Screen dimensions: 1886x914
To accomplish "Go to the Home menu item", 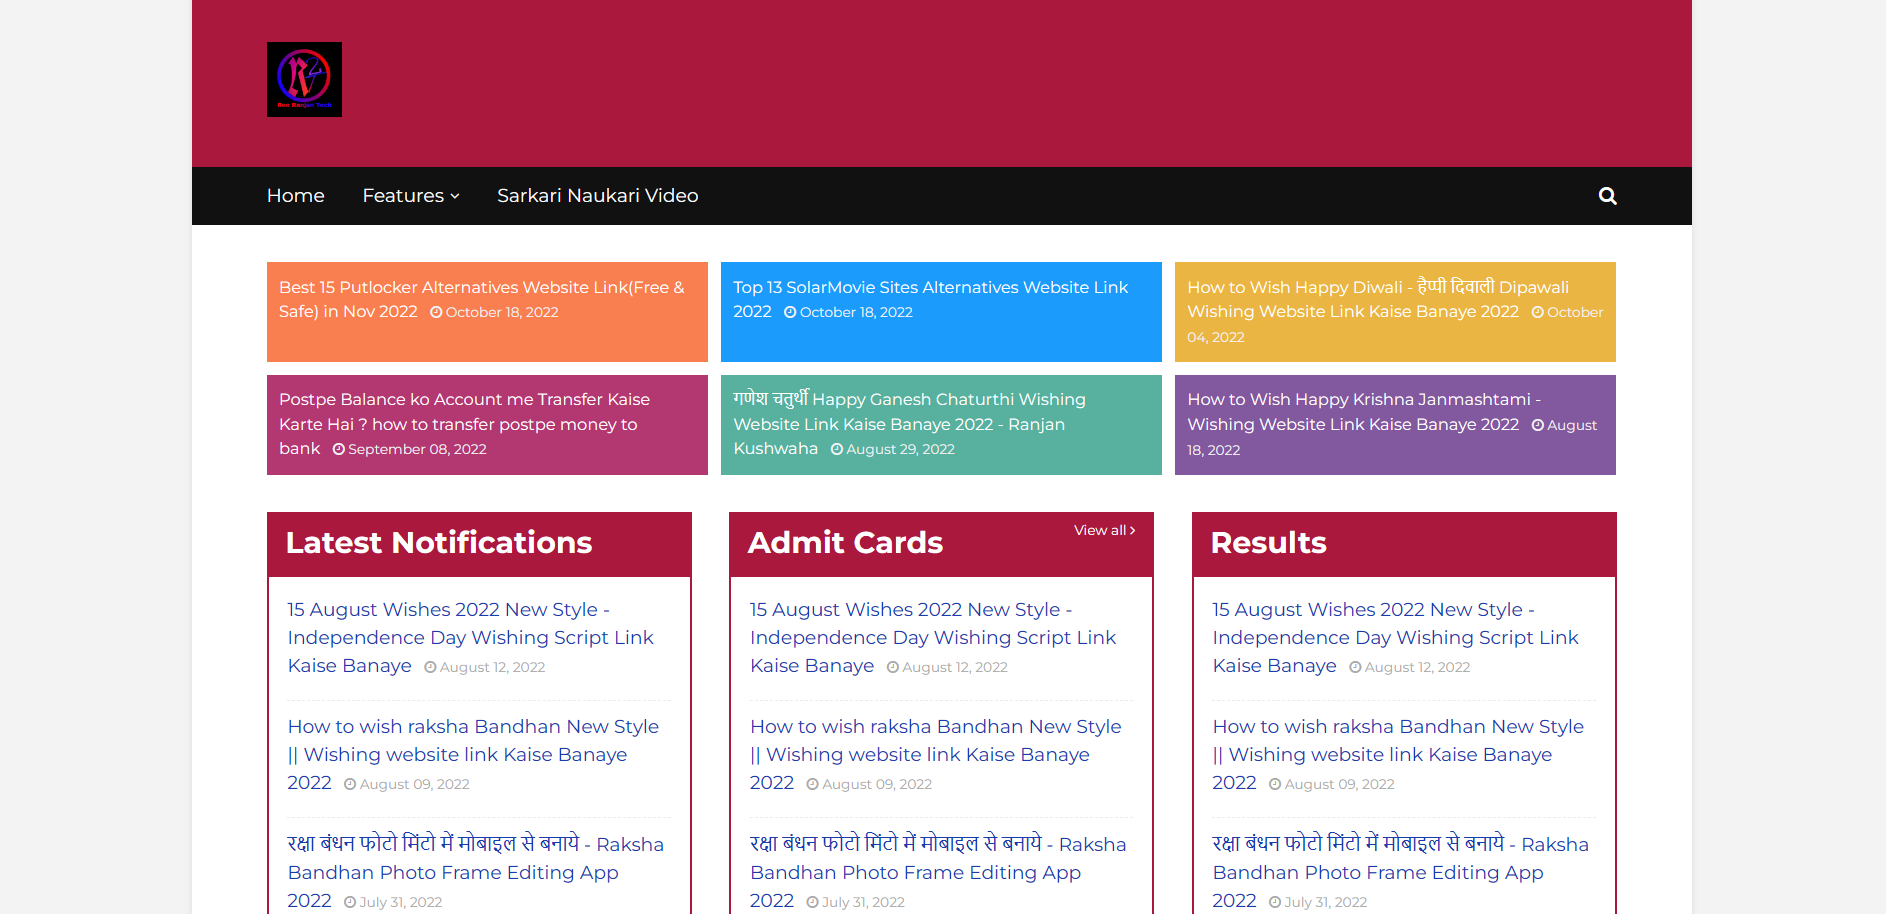I will [x=295, y=196].
